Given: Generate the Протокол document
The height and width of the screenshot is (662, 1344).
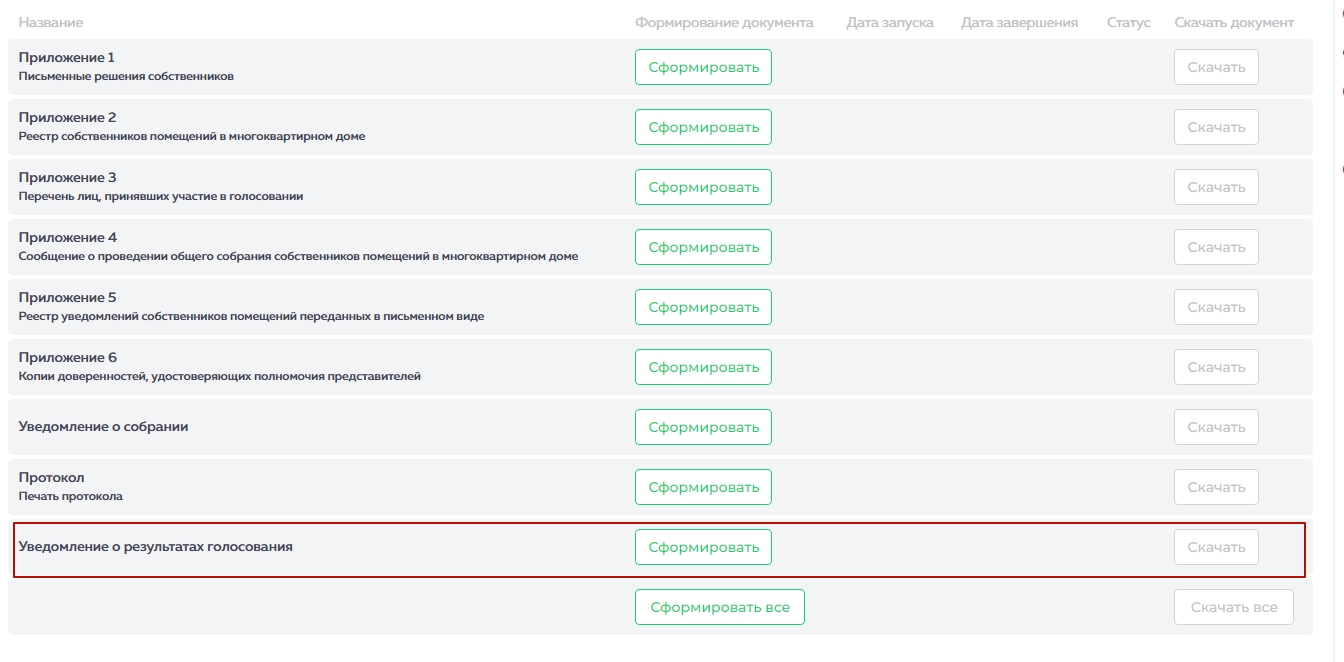Looking at the screenshot, I should click(x=703, y=487).
